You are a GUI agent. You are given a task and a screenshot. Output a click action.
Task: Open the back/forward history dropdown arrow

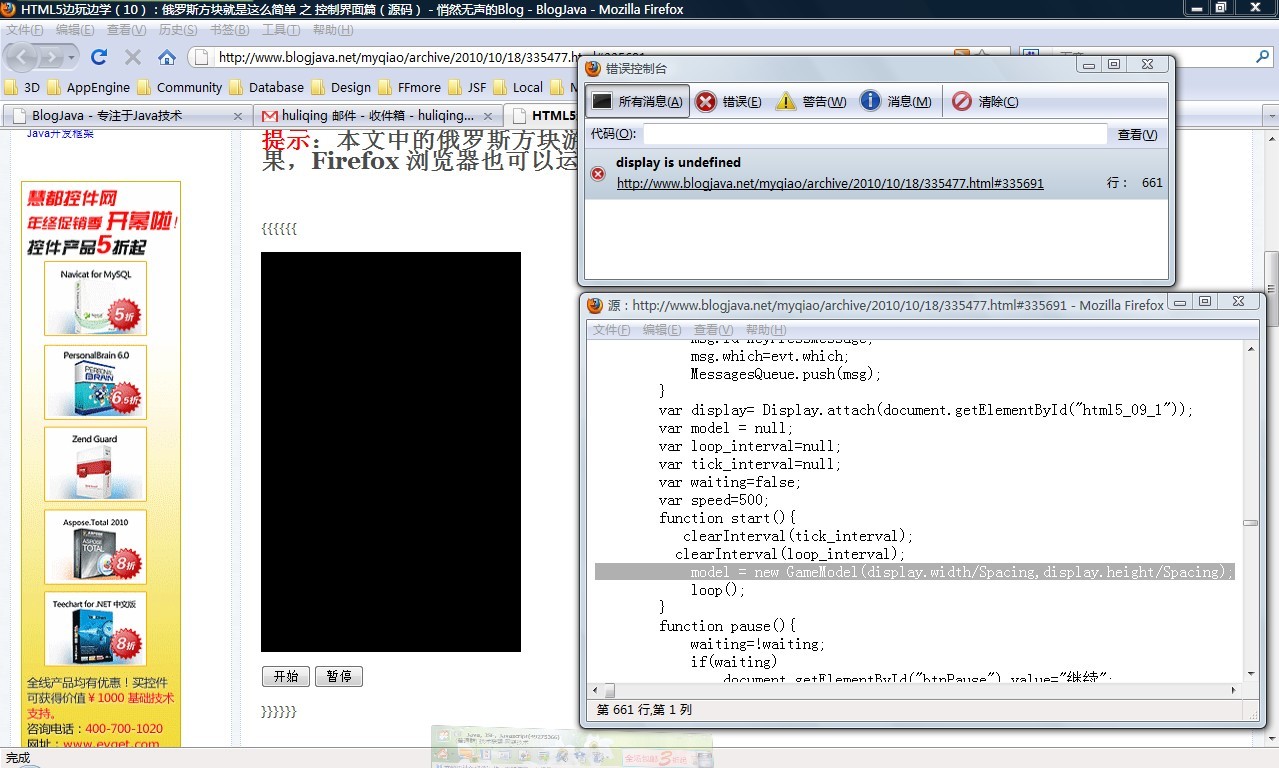(x=71, y=57)
